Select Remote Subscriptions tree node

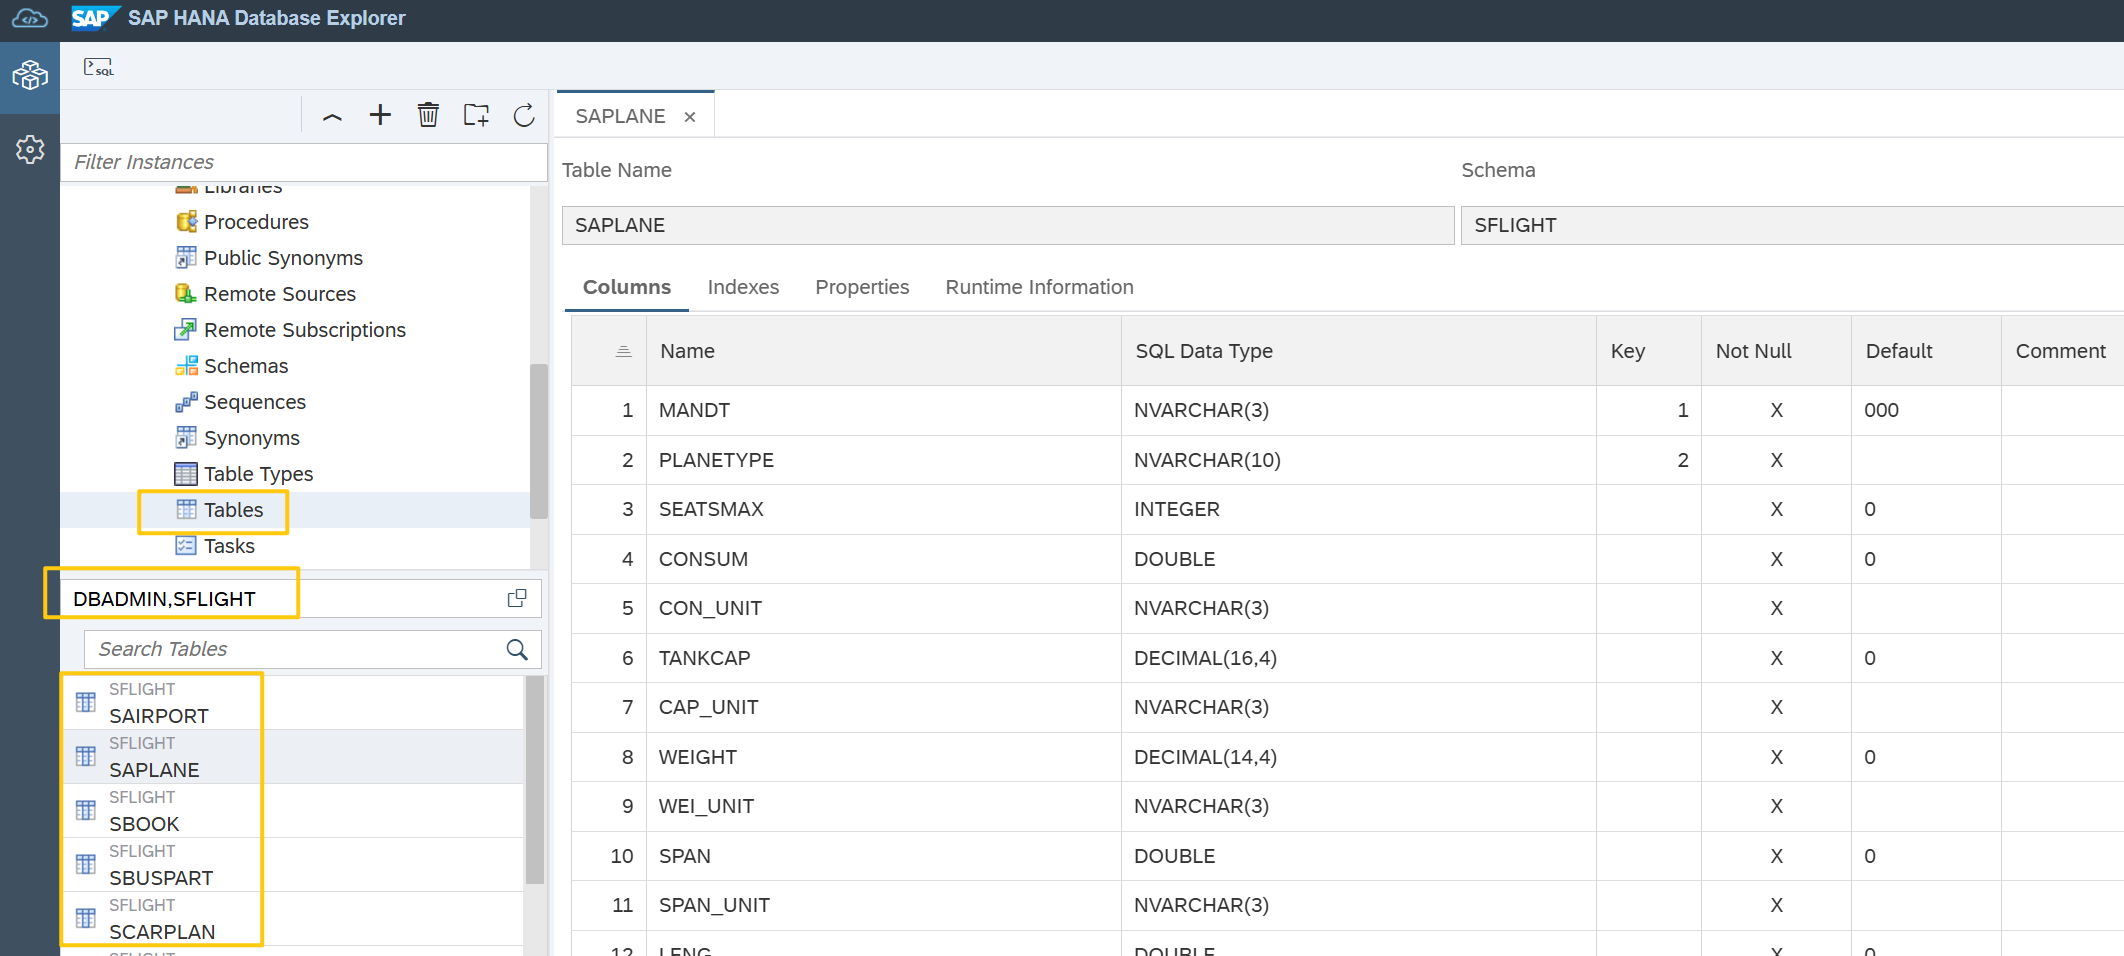pos(305,330)
